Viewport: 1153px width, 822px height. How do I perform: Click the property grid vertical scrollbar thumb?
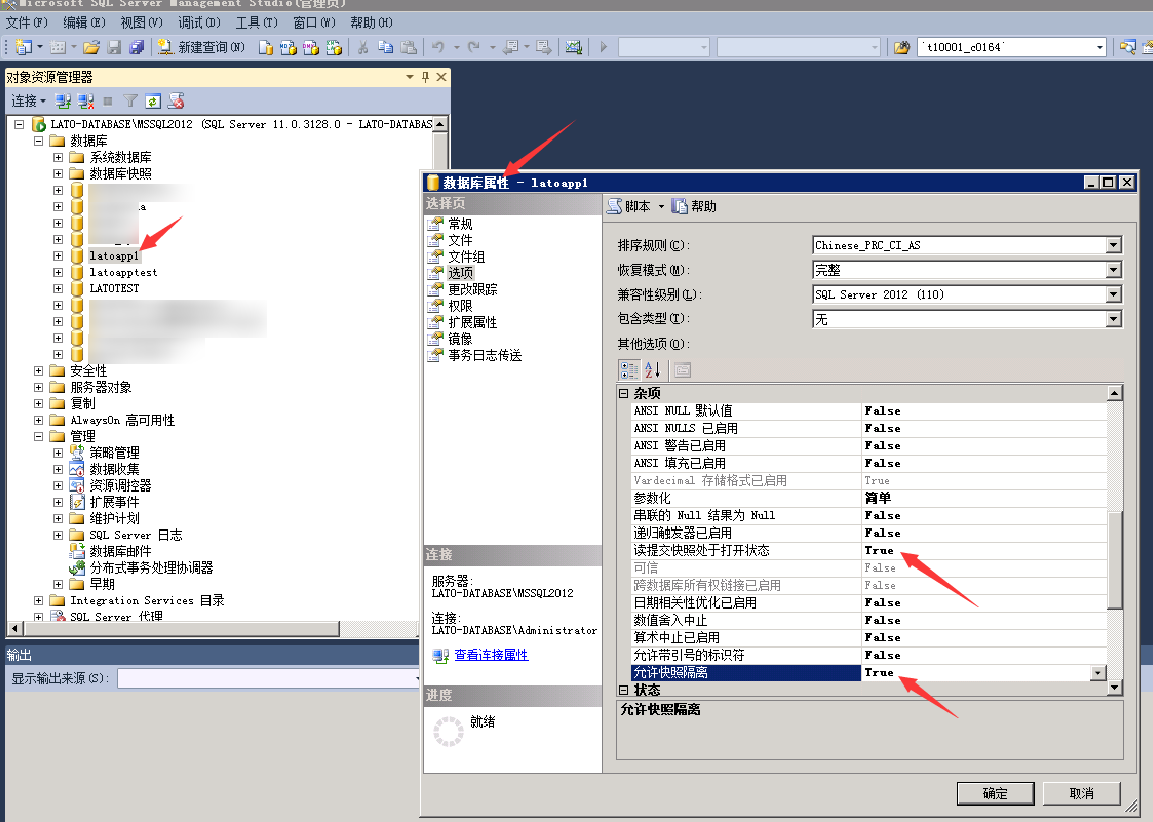(x=1115, y=560)
